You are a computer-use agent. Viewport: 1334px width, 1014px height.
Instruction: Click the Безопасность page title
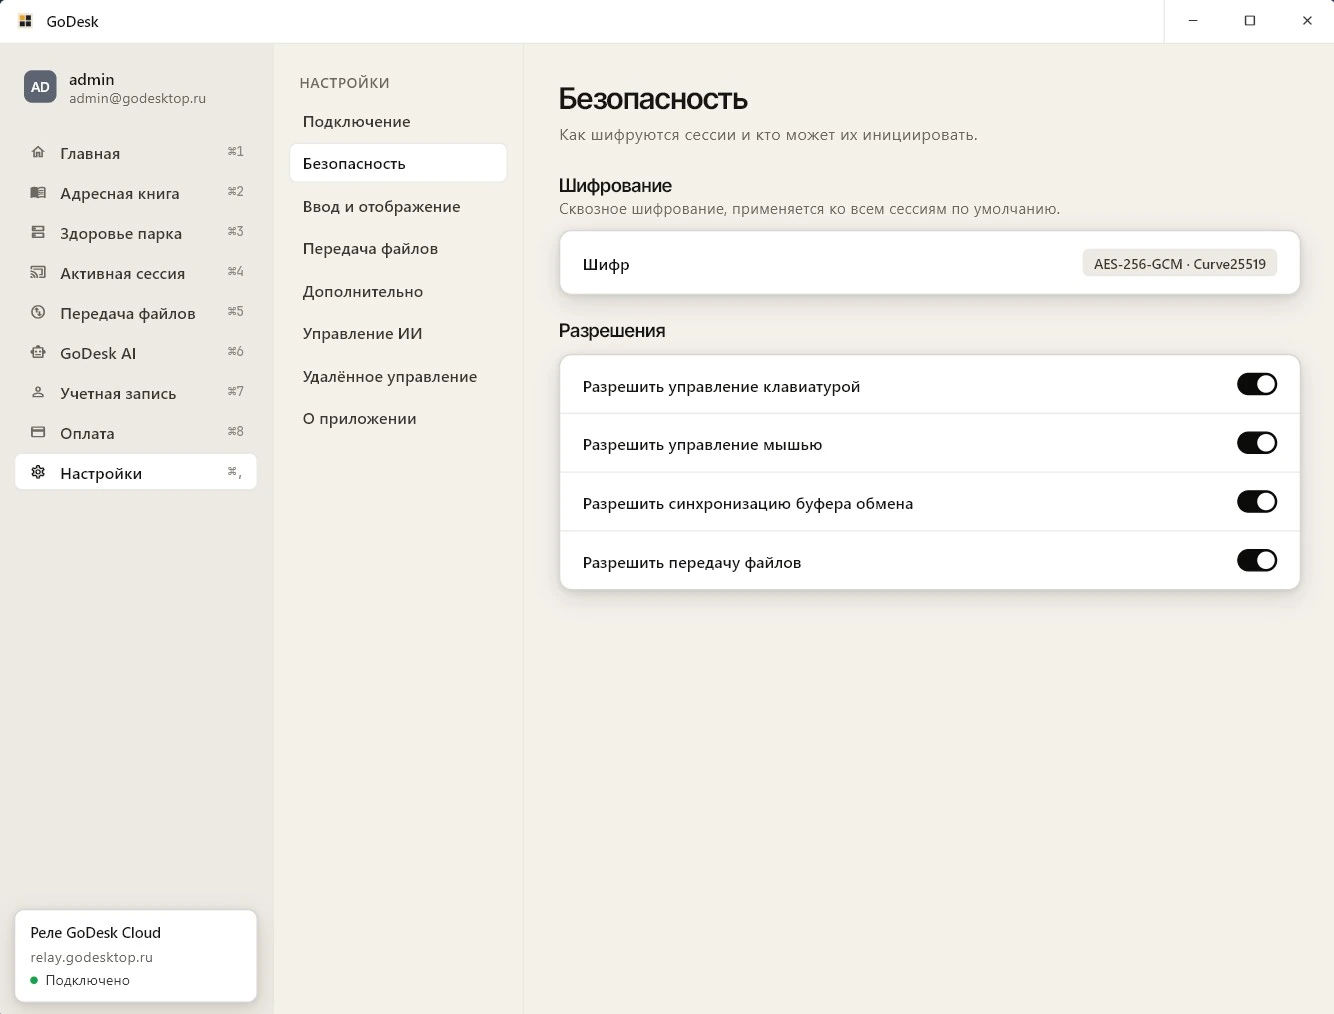pyautogui.click(x=653, y=98)
